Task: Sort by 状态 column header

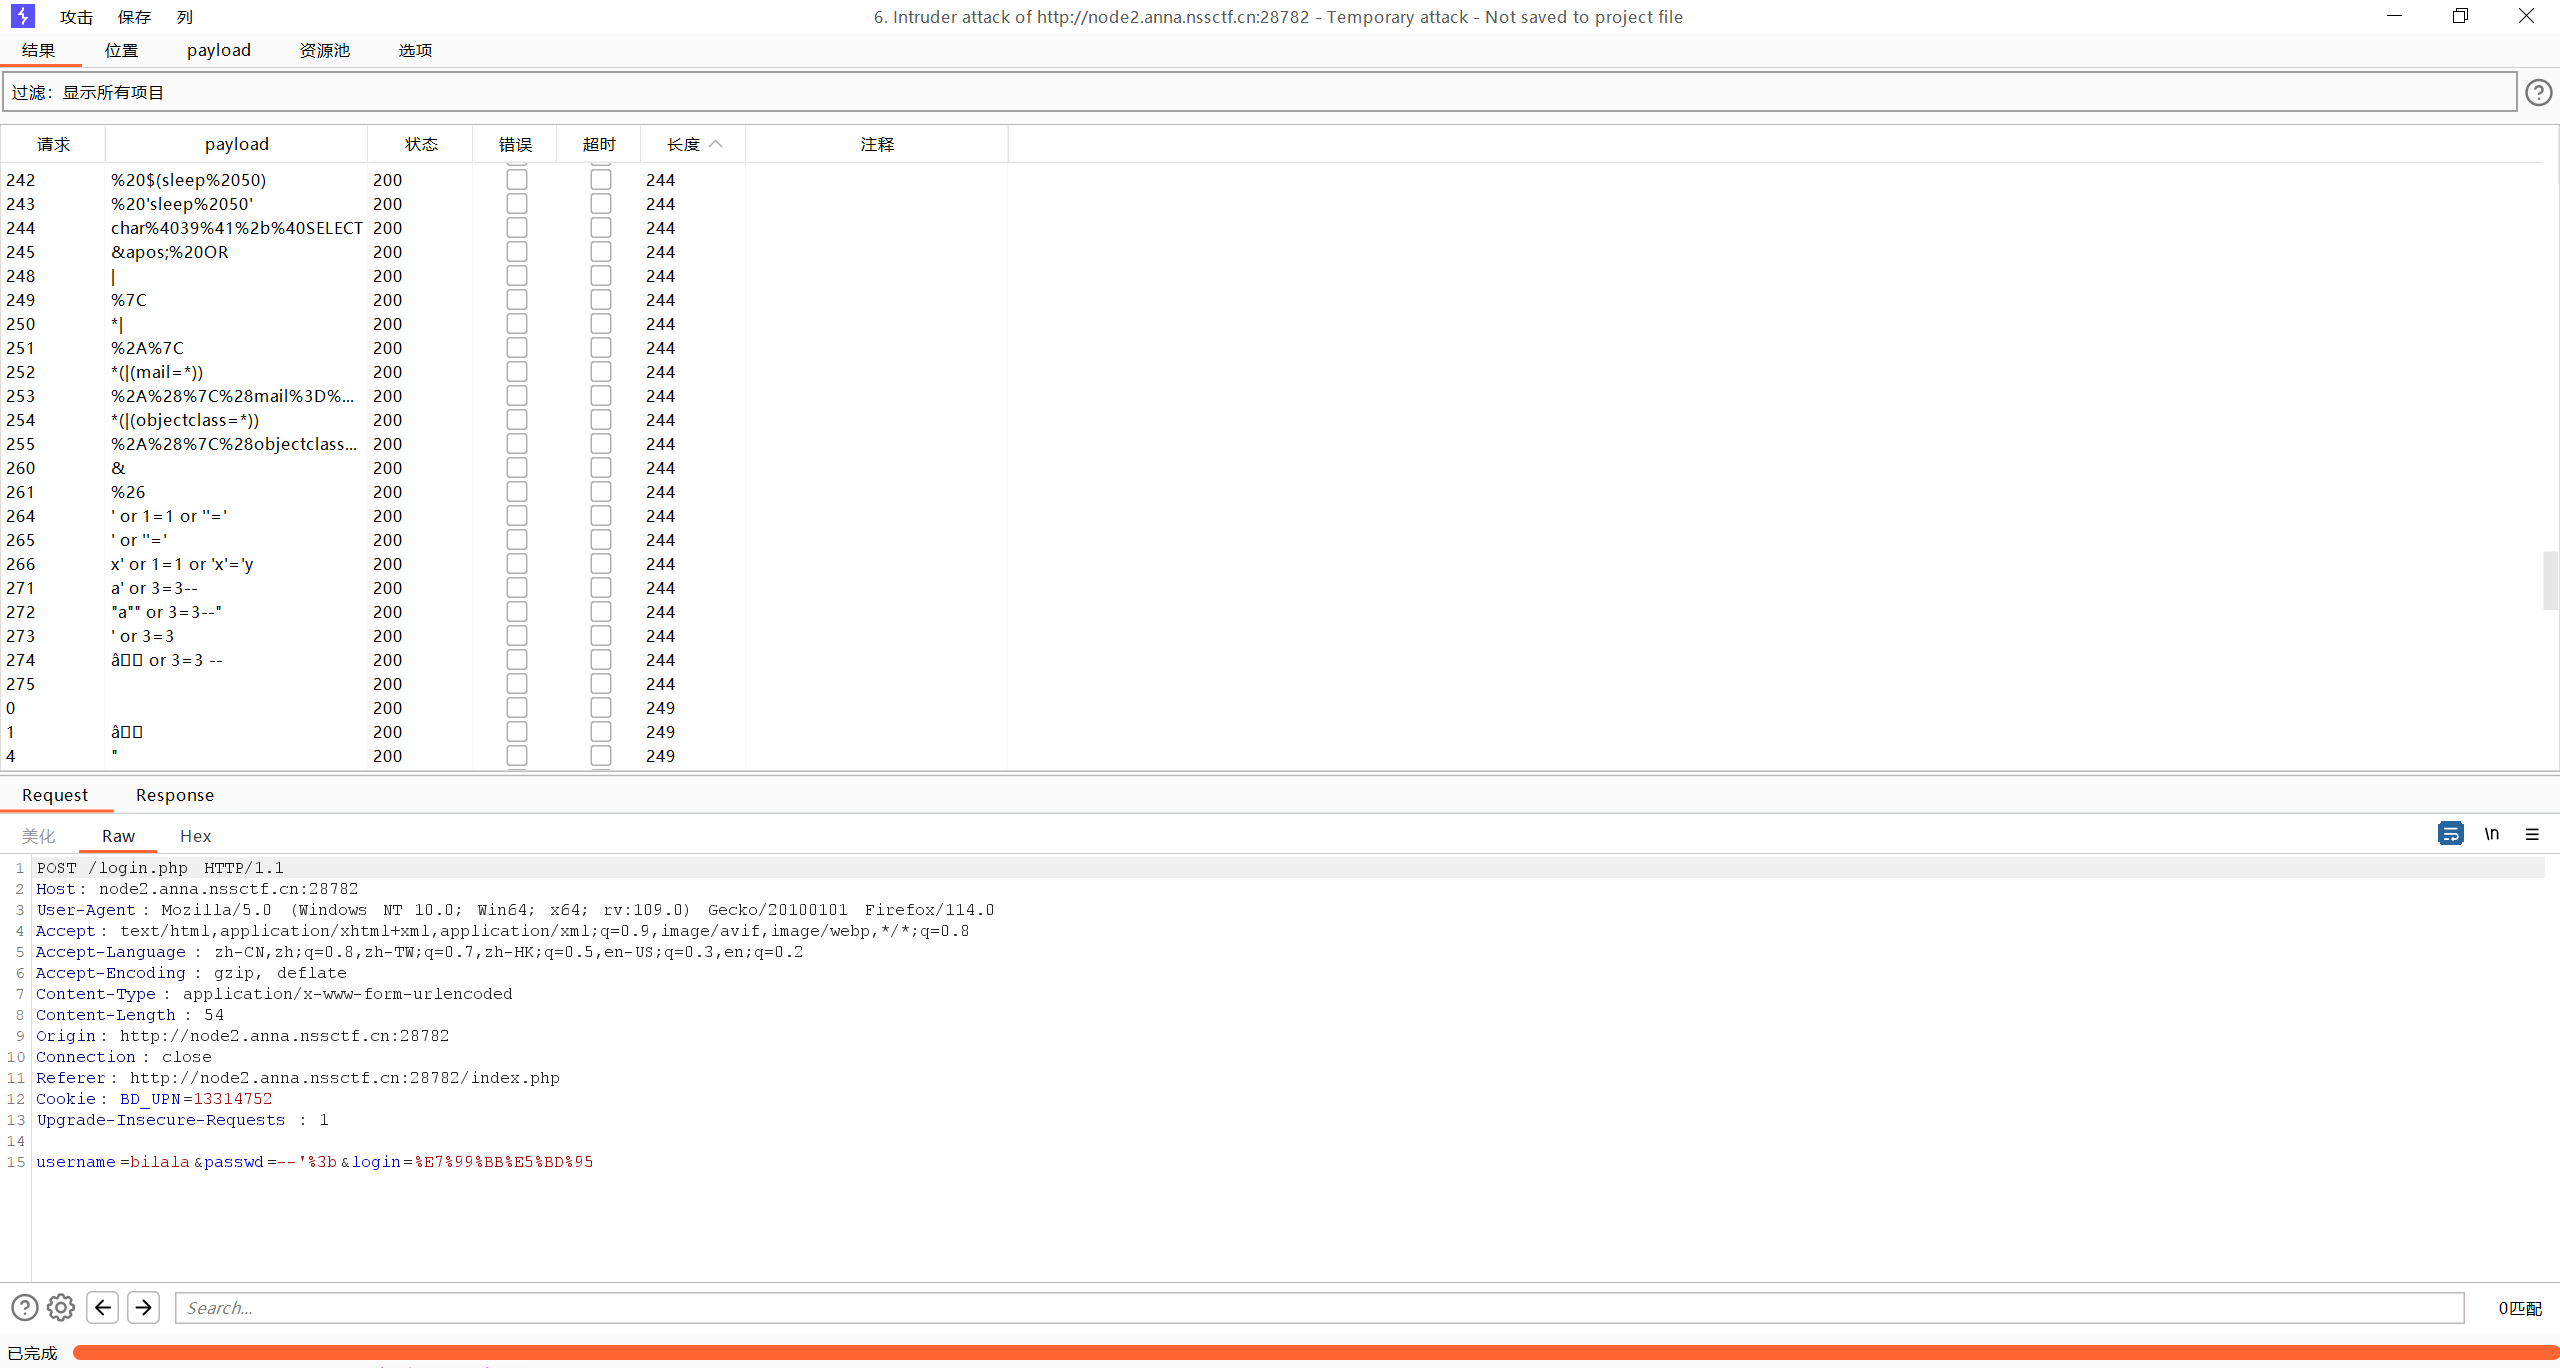Action: click(421, 144)
